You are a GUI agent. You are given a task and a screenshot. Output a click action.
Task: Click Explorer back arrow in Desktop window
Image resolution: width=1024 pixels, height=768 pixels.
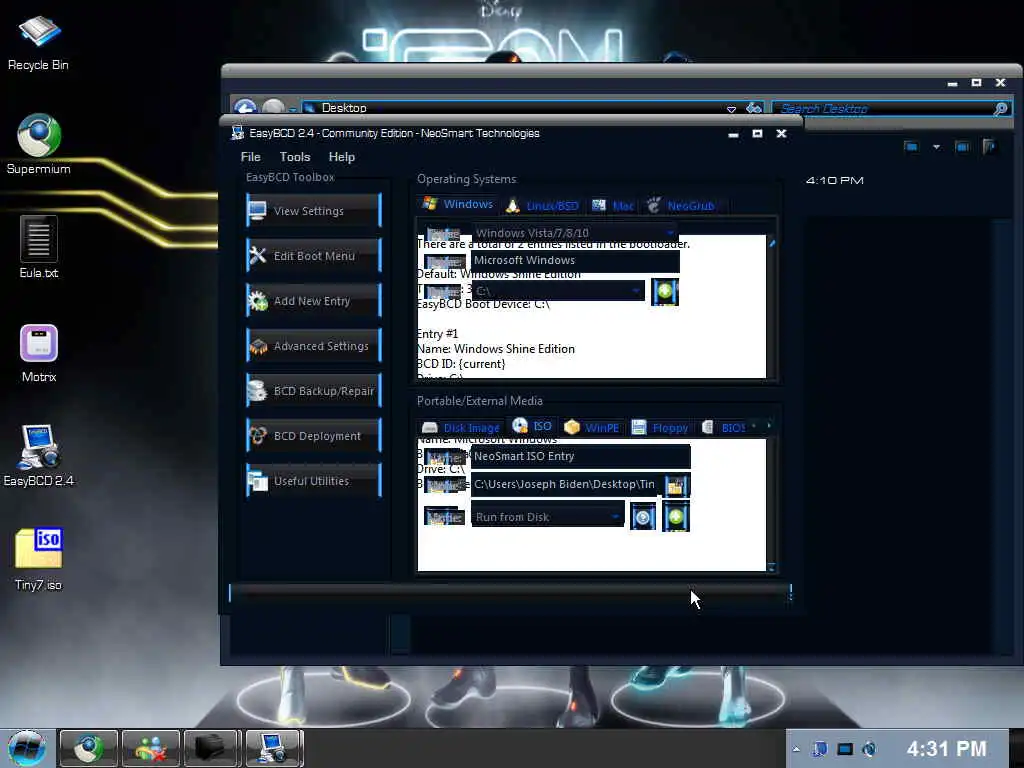[246, 108]
